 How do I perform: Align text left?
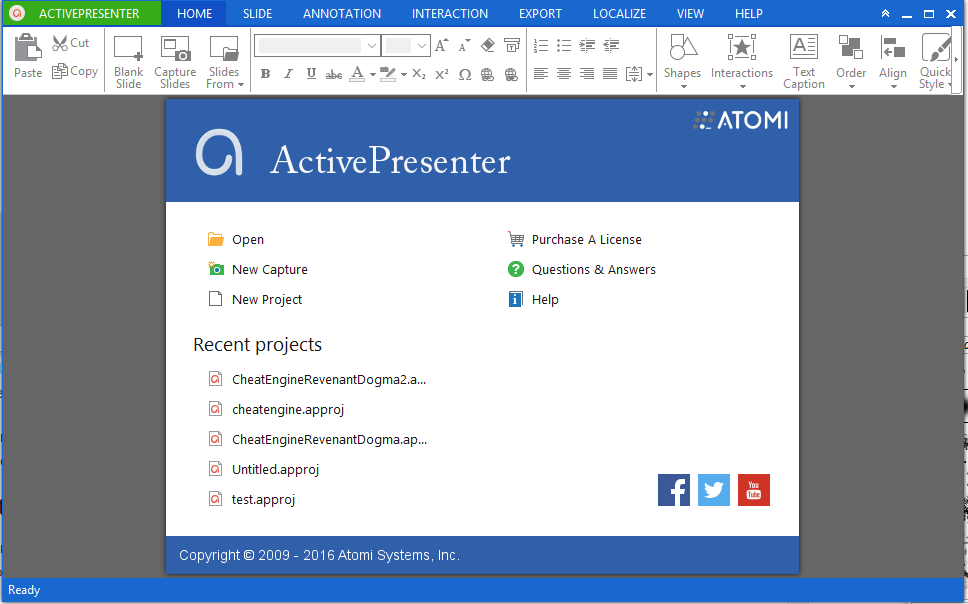pos(541,74)
